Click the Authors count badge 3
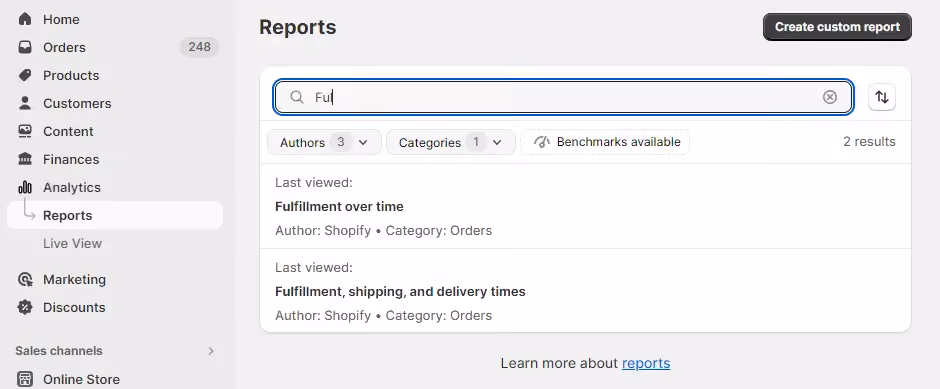This screenshot has height=389, width=940. [x=341, y=142]
